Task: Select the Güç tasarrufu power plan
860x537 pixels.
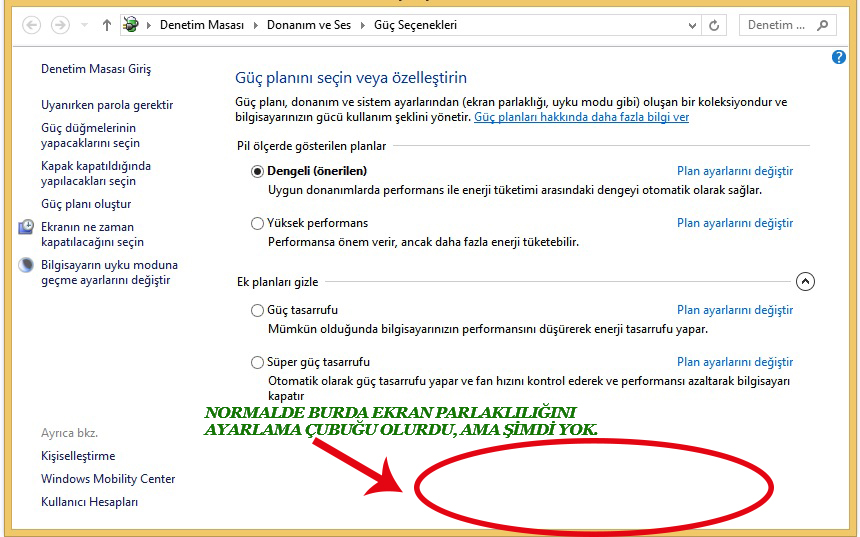Action: 258,310
